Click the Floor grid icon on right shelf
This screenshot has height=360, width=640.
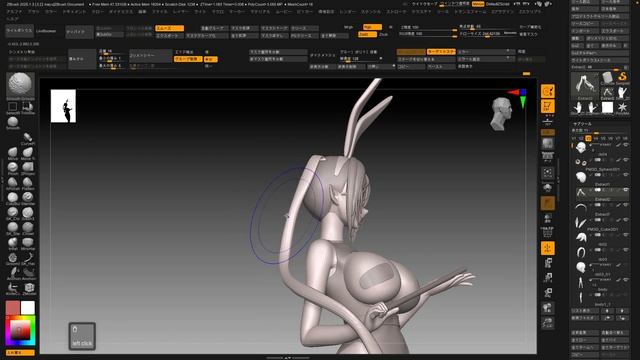point(548,156)
